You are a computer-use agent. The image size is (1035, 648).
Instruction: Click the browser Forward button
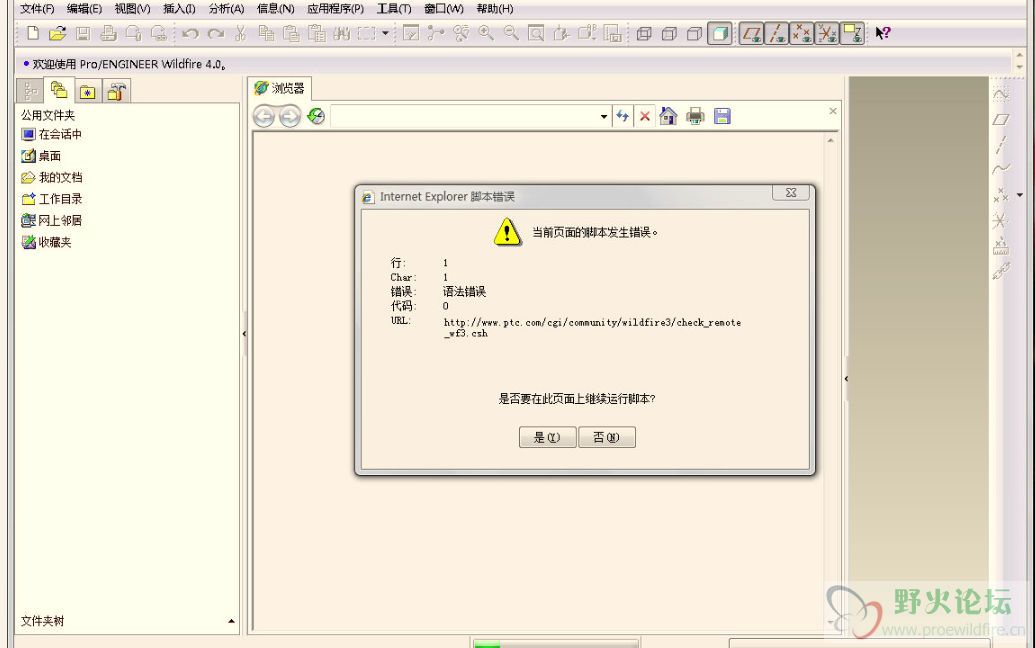click(290, 117)
